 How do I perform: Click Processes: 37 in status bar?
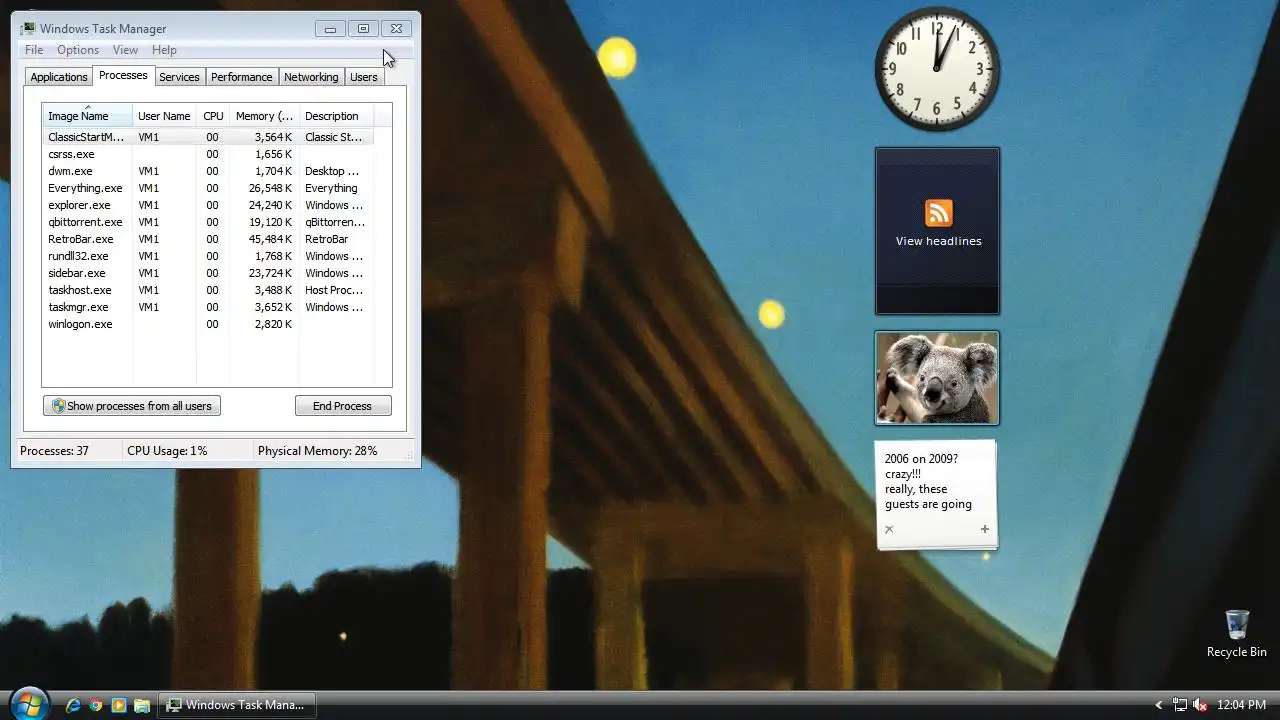click(x=54, y=451)
